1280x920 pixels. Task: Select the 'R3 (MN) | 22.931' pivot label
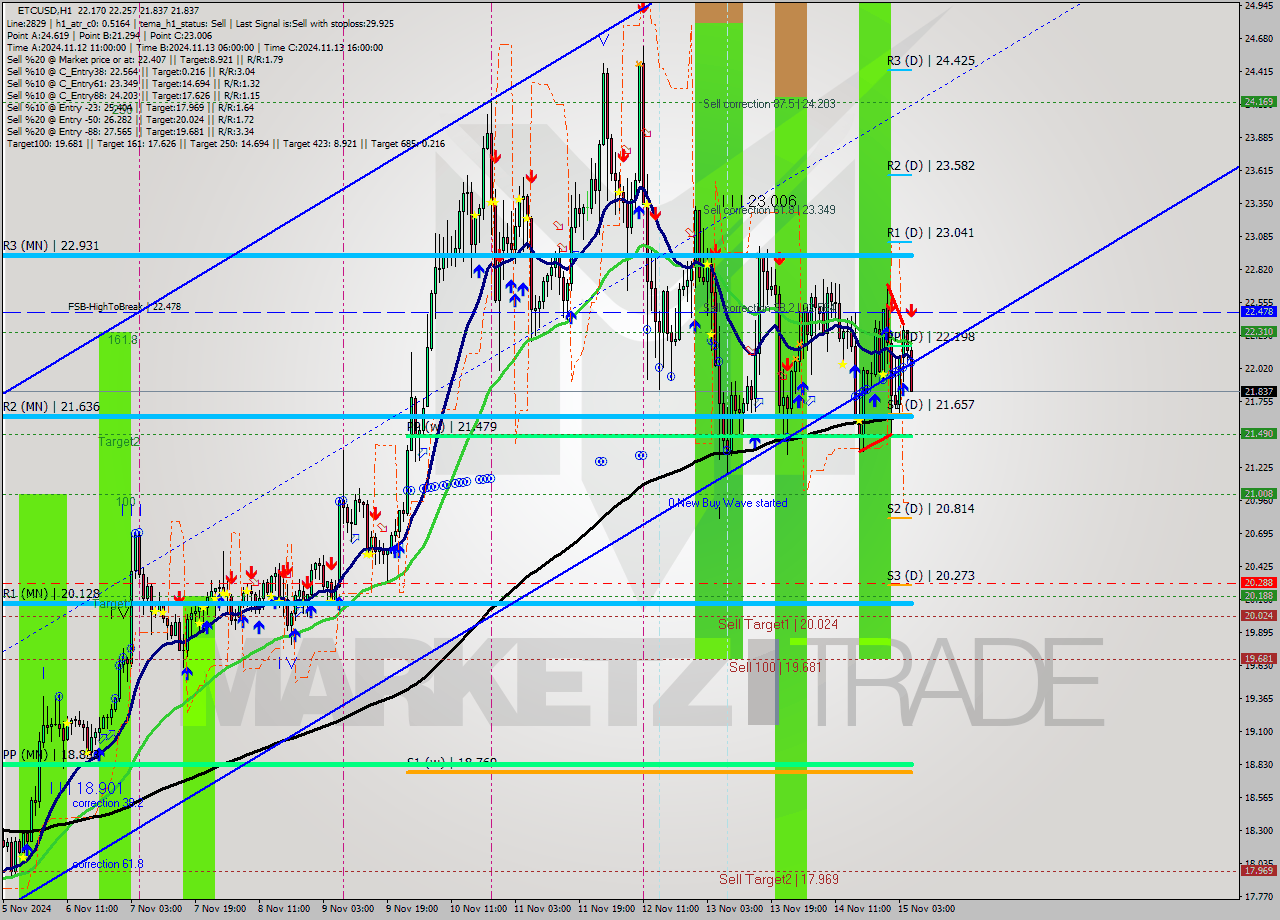49,245
